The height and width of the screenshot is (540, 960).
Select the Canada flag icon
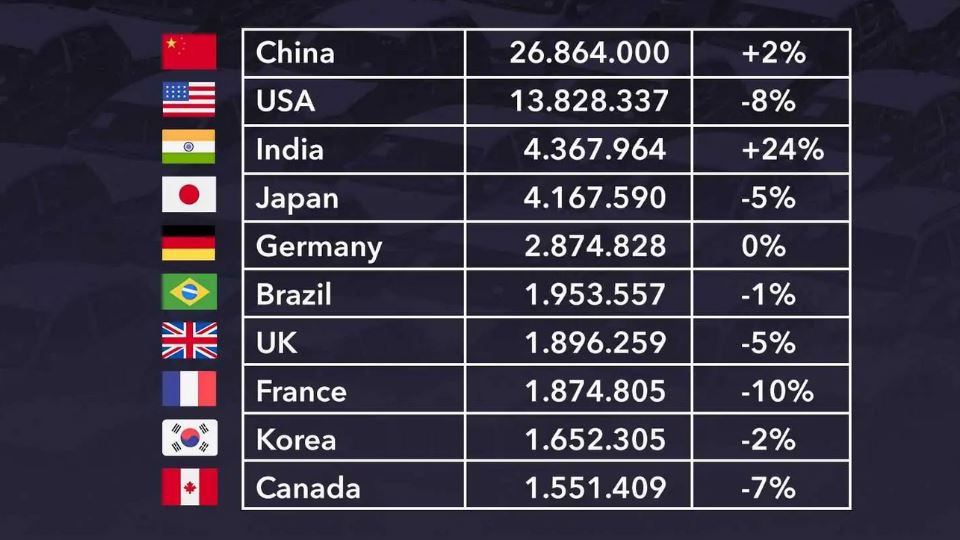(x=189, y=487)
